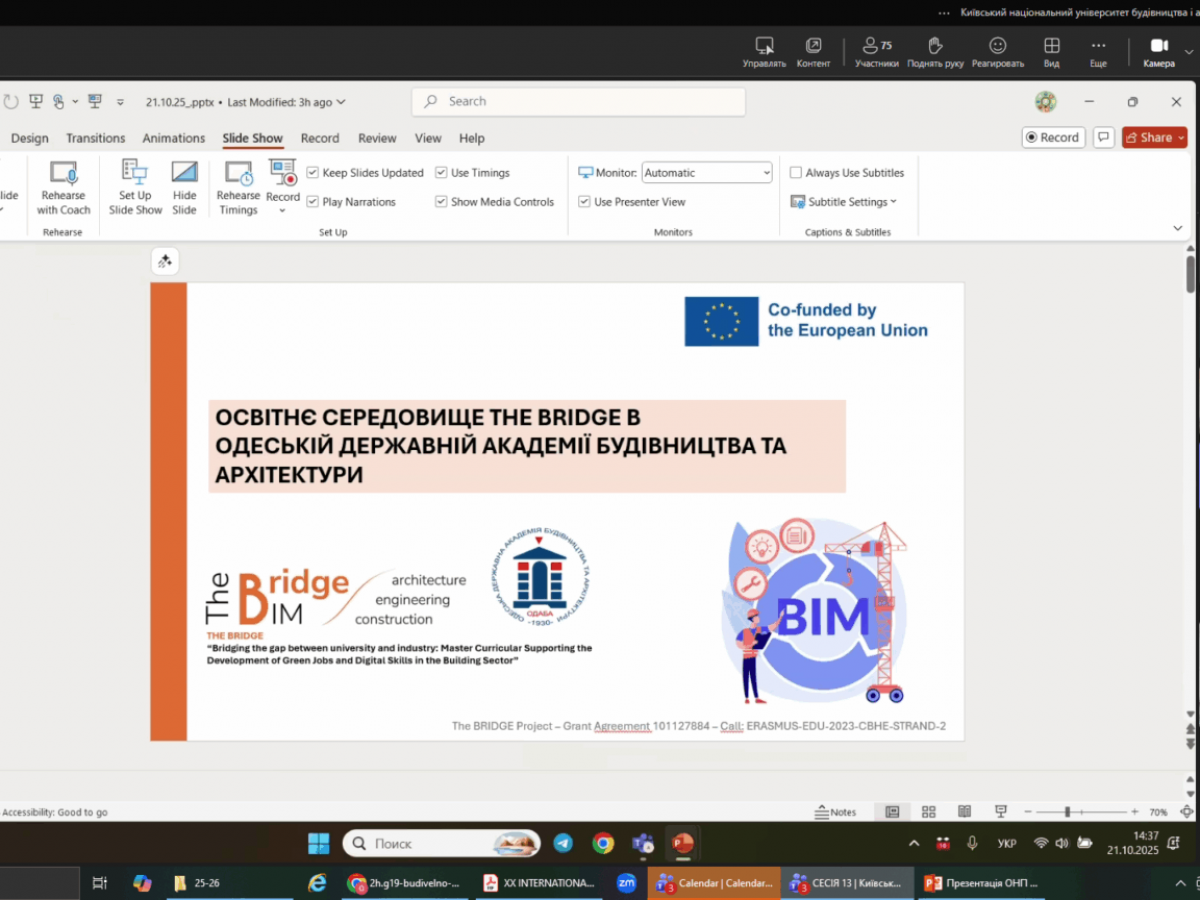Open the Notes pane from the status bar
The width and height of the screenshot is (1200, 900).
tap(835, 811)
